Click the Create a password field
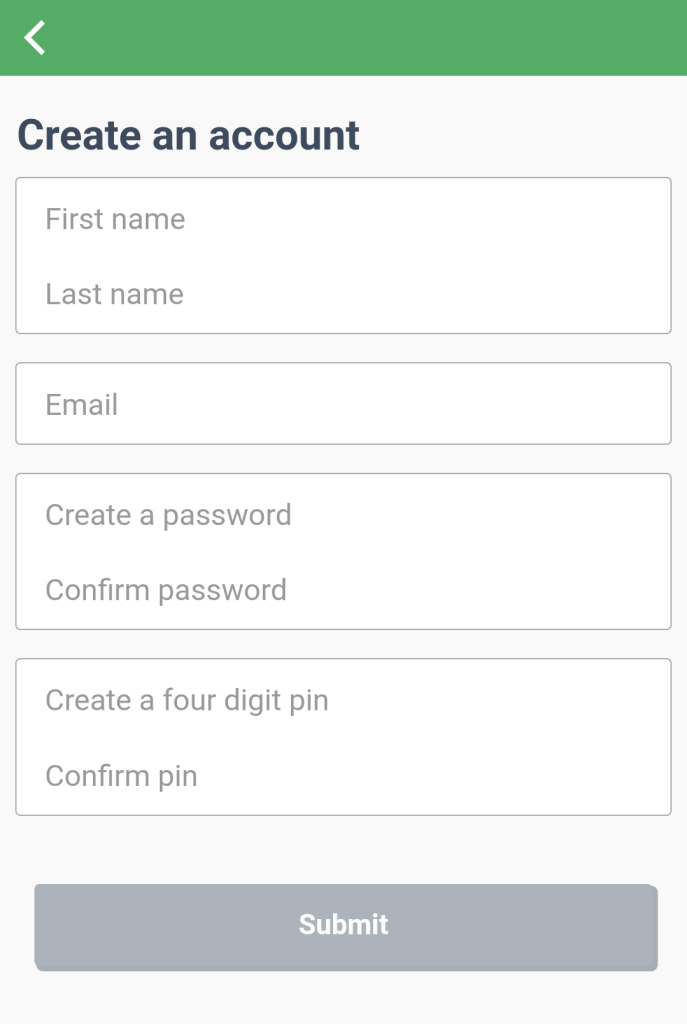Viewport: 687px width, 1024px height. point(343,515)
